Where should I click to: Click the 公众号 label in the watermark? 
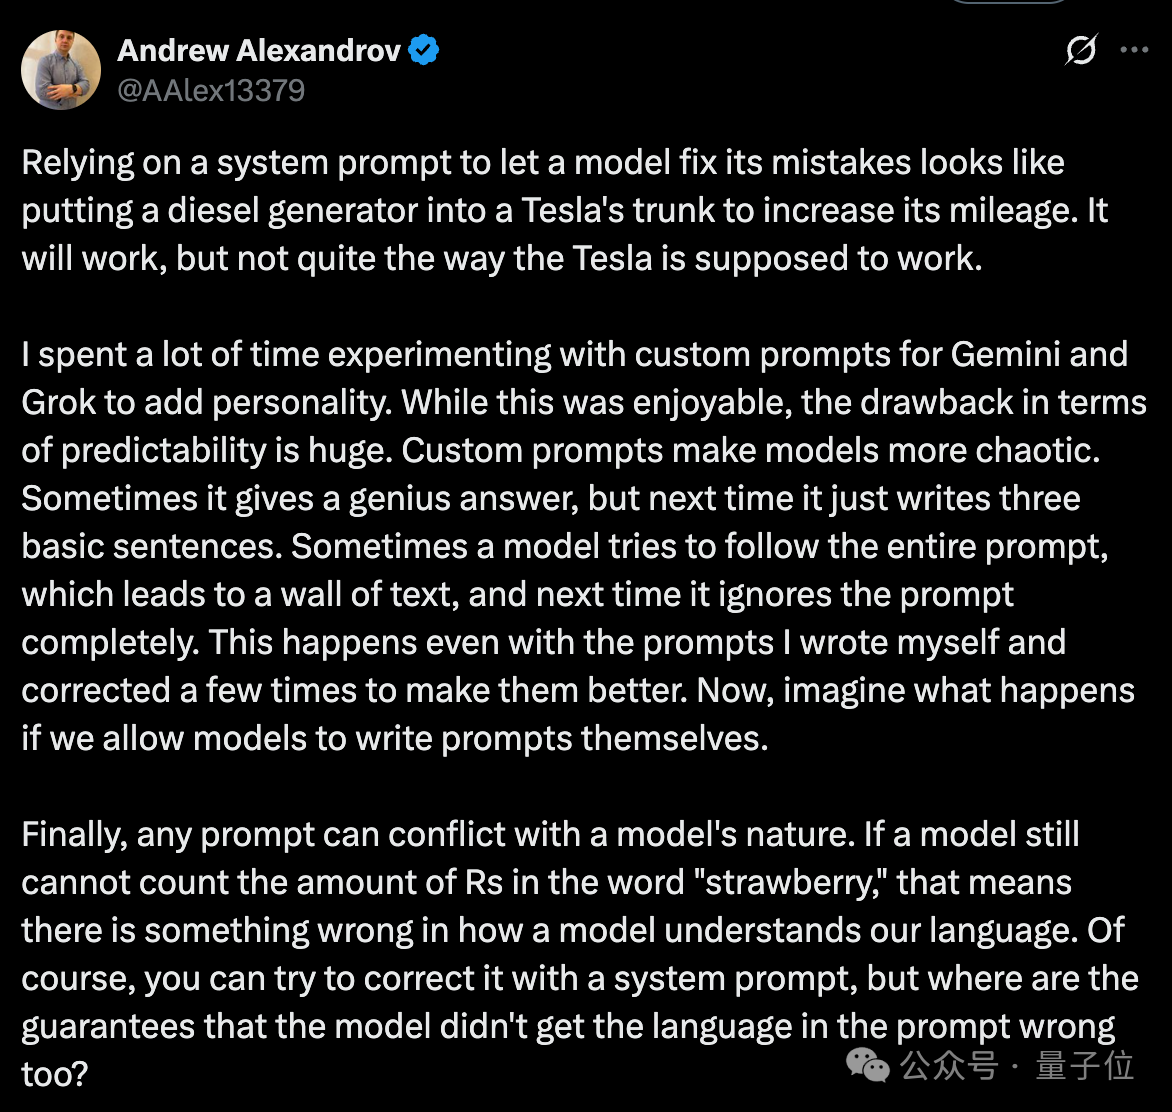(x=949, y=1065)
